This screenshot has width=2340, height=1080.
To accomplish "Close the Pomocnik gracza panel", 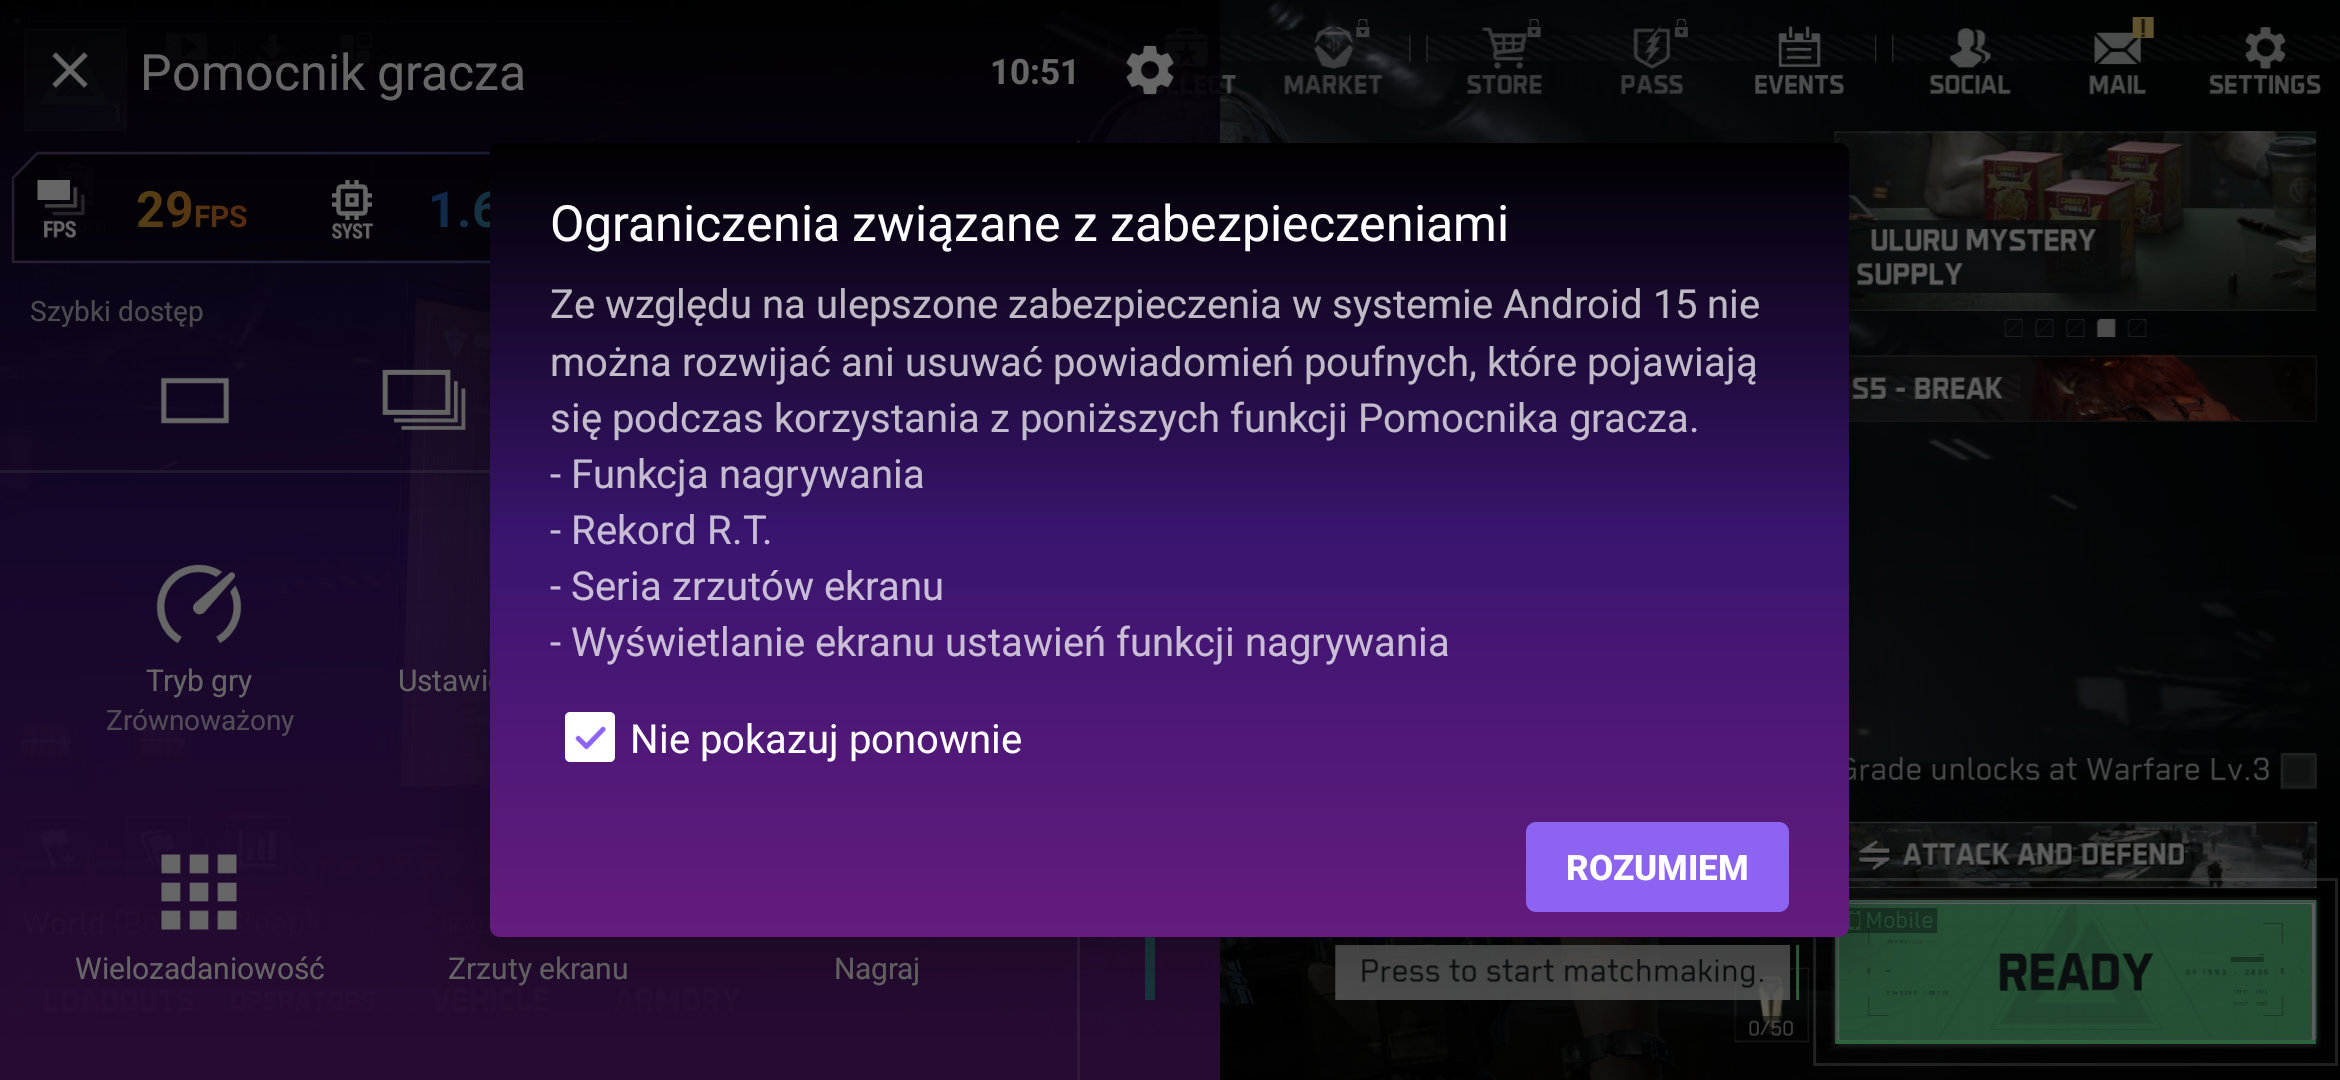I will click(x=70, y=71).
